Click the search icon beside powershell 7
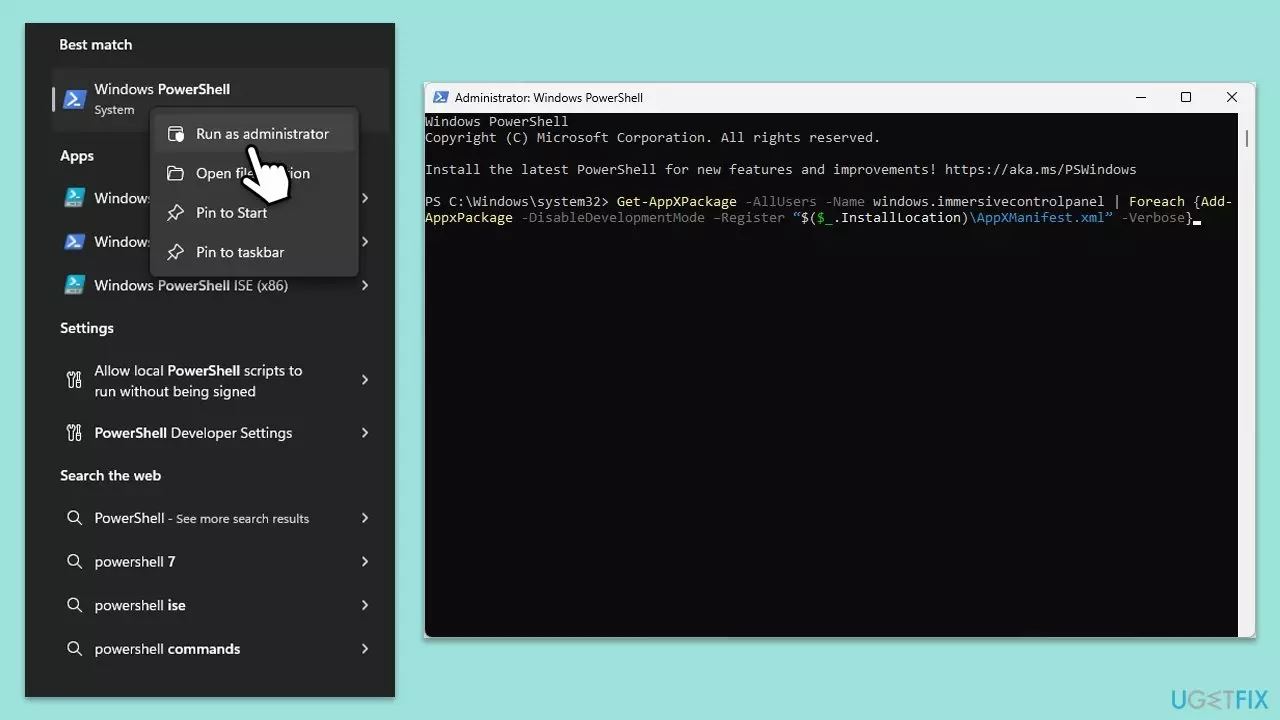Image resolution: width=1280 pixels, height=720 pixels. (x=74, y=562)
